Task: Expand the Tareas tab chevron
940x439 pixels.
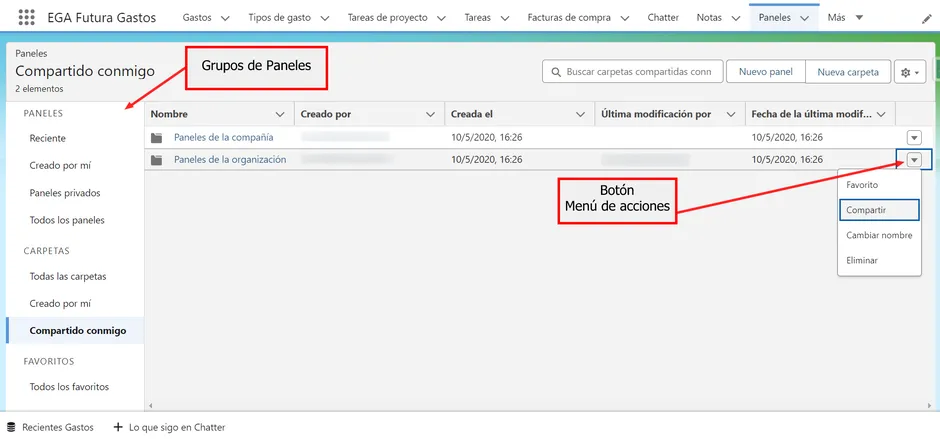Action: coord(505,18)
